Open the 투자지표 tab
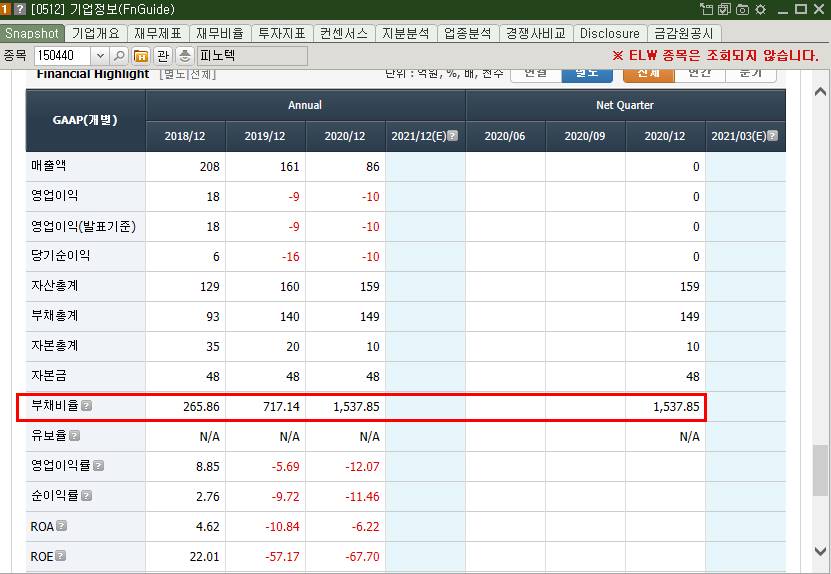This screenshot has width=831, height=574. [x=282, y=33]
